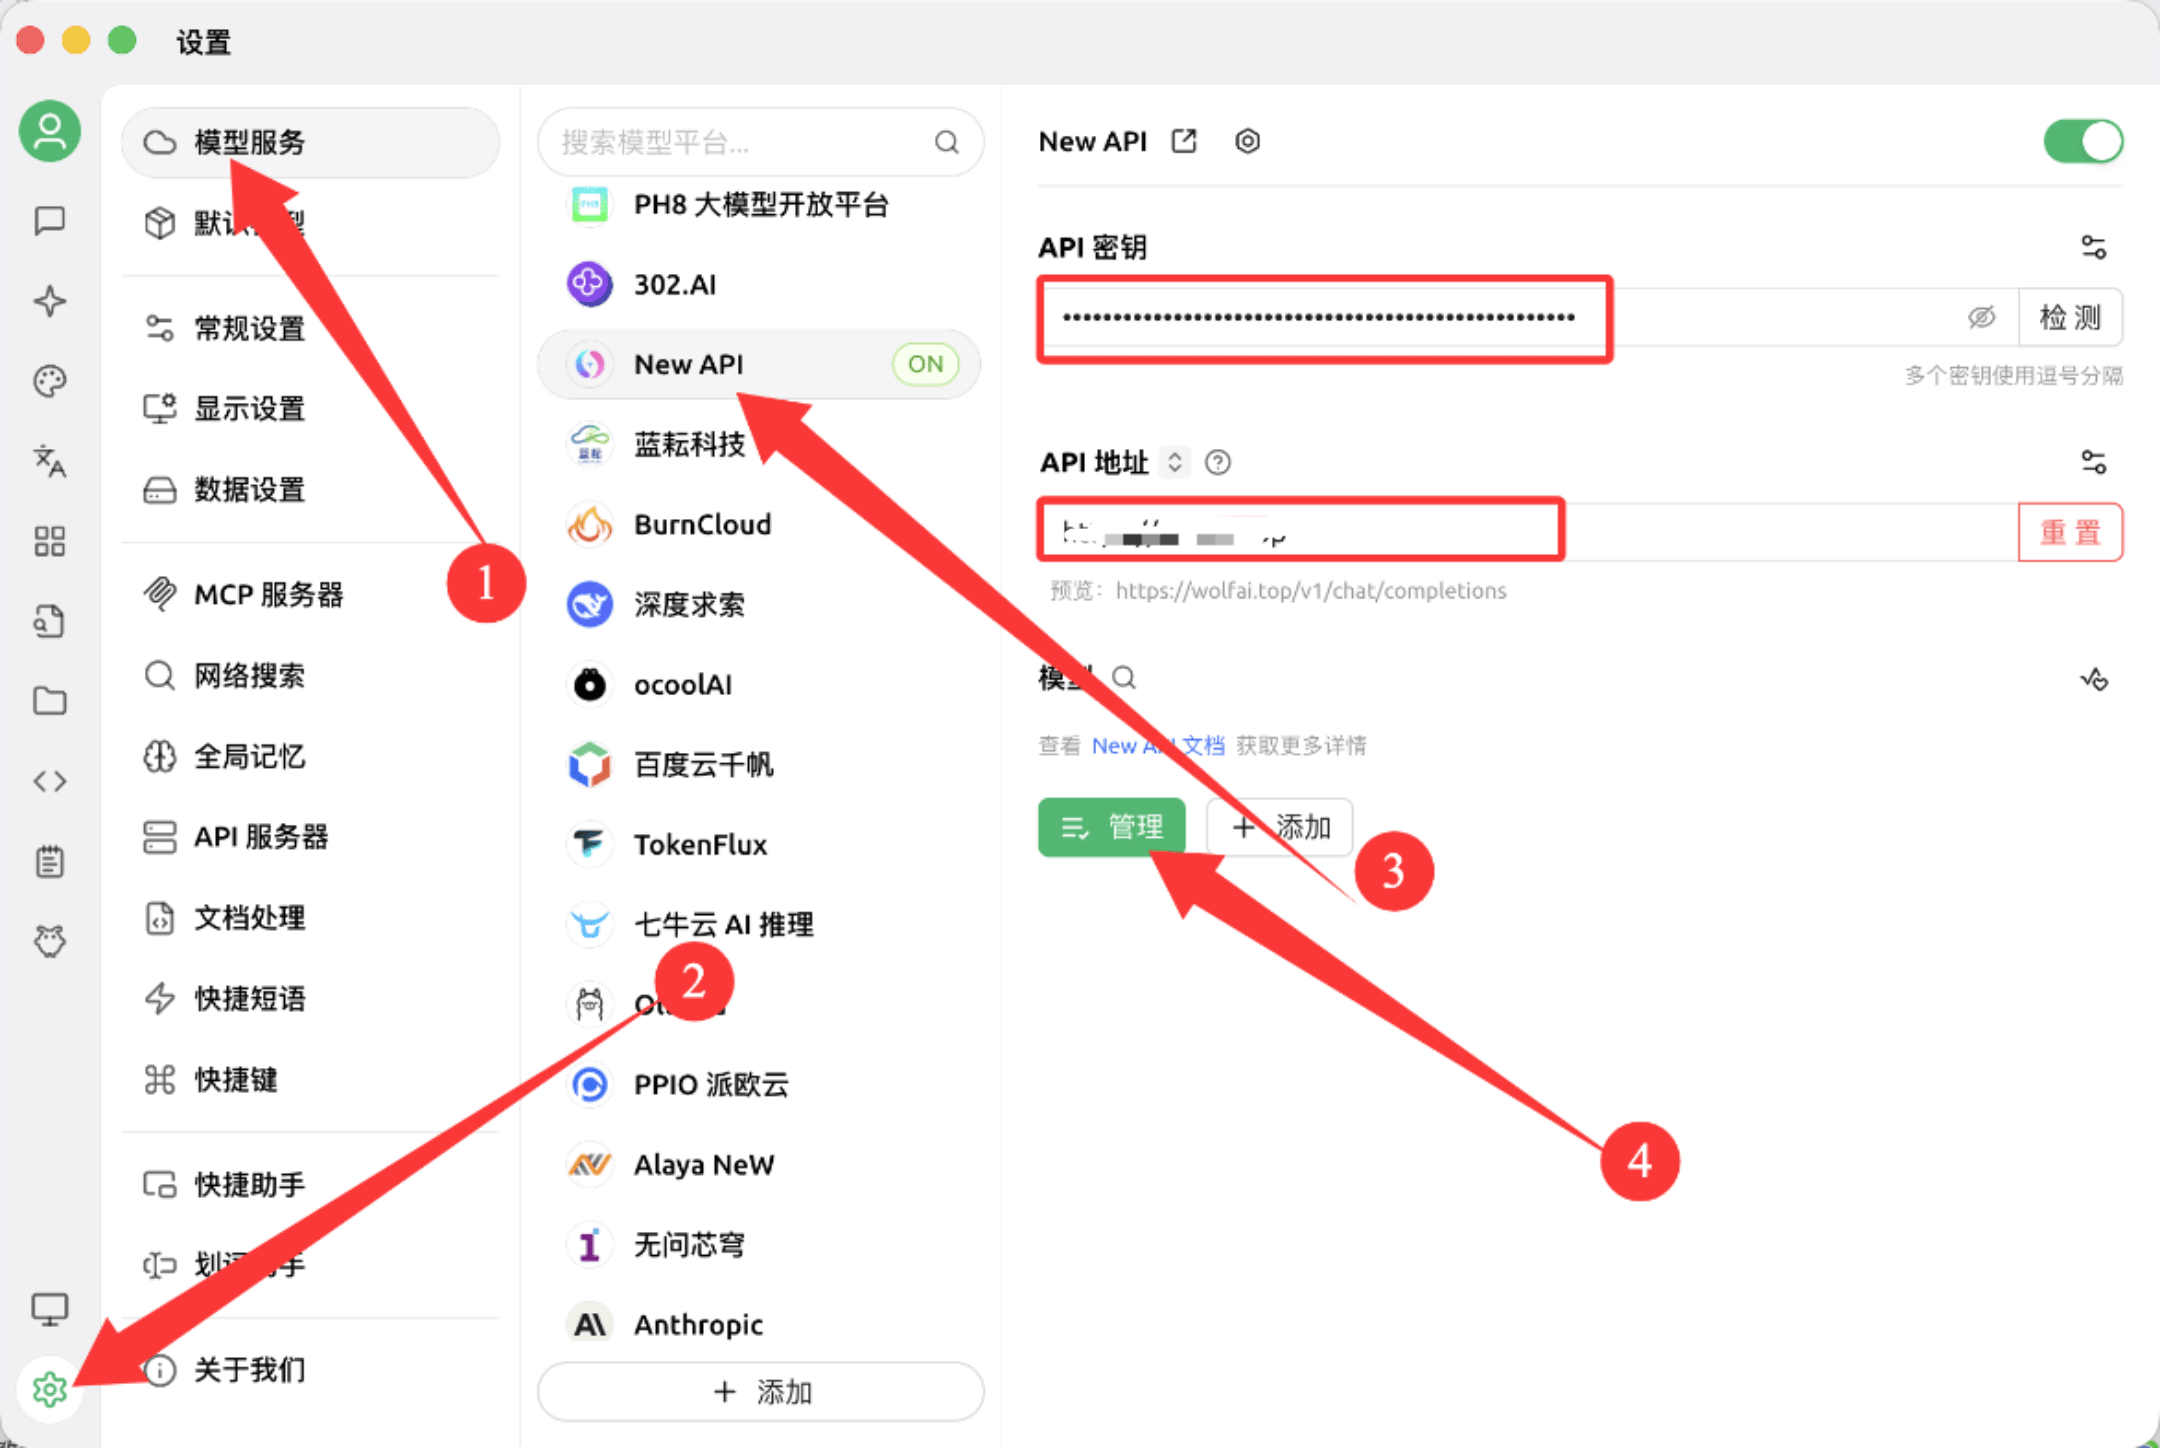The image size is (2160, 1448).
Task: Open 快捷短语 settings section
Action: (310, 998)
